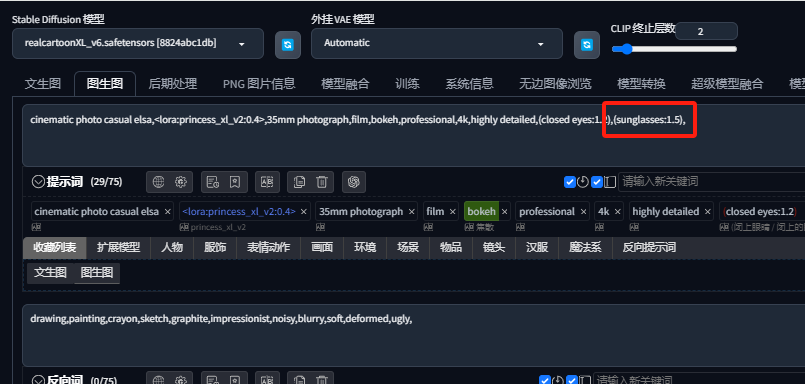Switch to 后期处理 tab

(172, 84)
